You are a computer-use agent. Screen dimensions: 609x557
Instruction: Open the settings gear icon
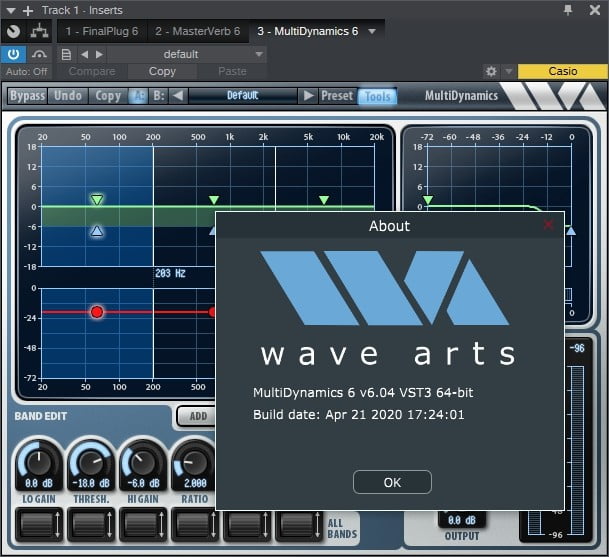tap(491, 71)
